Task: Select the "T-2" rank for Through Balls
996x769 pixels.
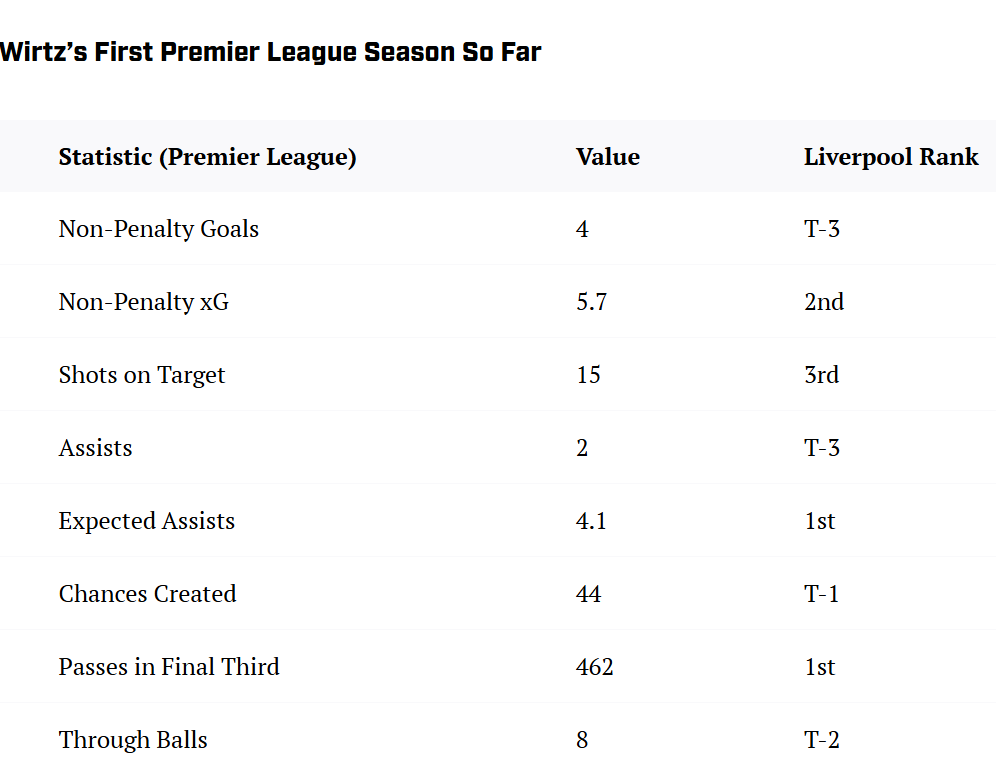Action: (x=822, y=740)
